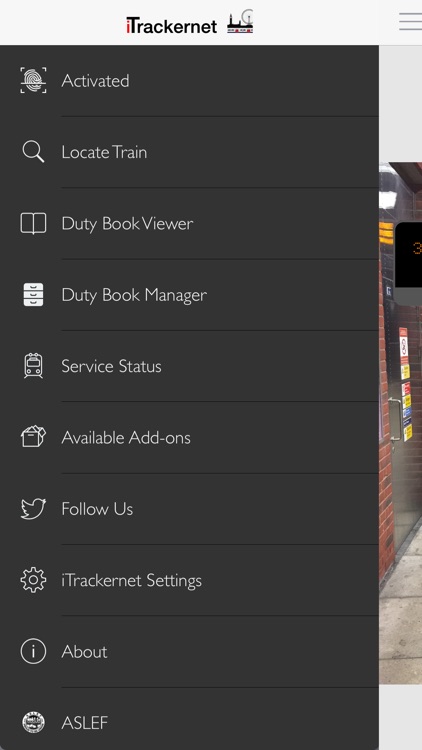Click the magnifying glass Locate Train icon
422x750 pixels.
click(x=33, y=152)
